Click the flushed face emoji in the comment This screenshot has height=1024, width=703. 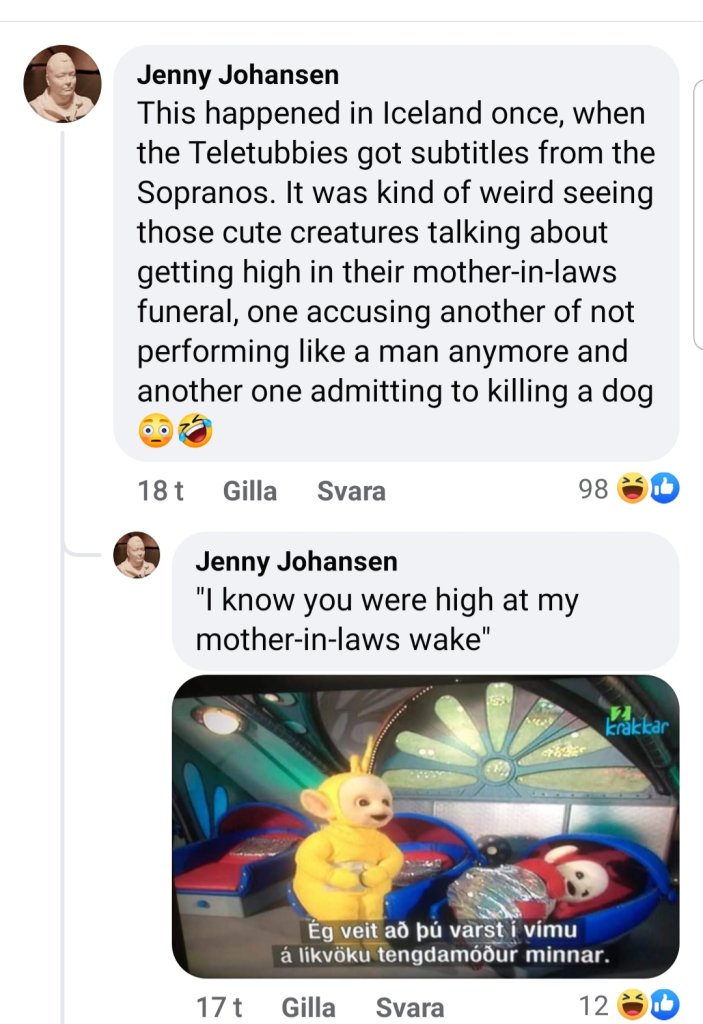point(155,432)
